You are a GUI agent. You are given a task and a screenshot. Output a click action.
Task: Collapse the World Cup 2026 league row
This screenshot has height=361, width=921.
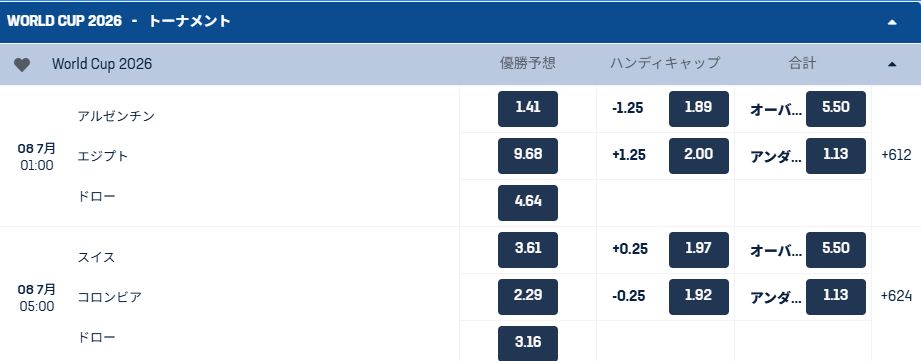pyautogui.click(x=892, y=64)
